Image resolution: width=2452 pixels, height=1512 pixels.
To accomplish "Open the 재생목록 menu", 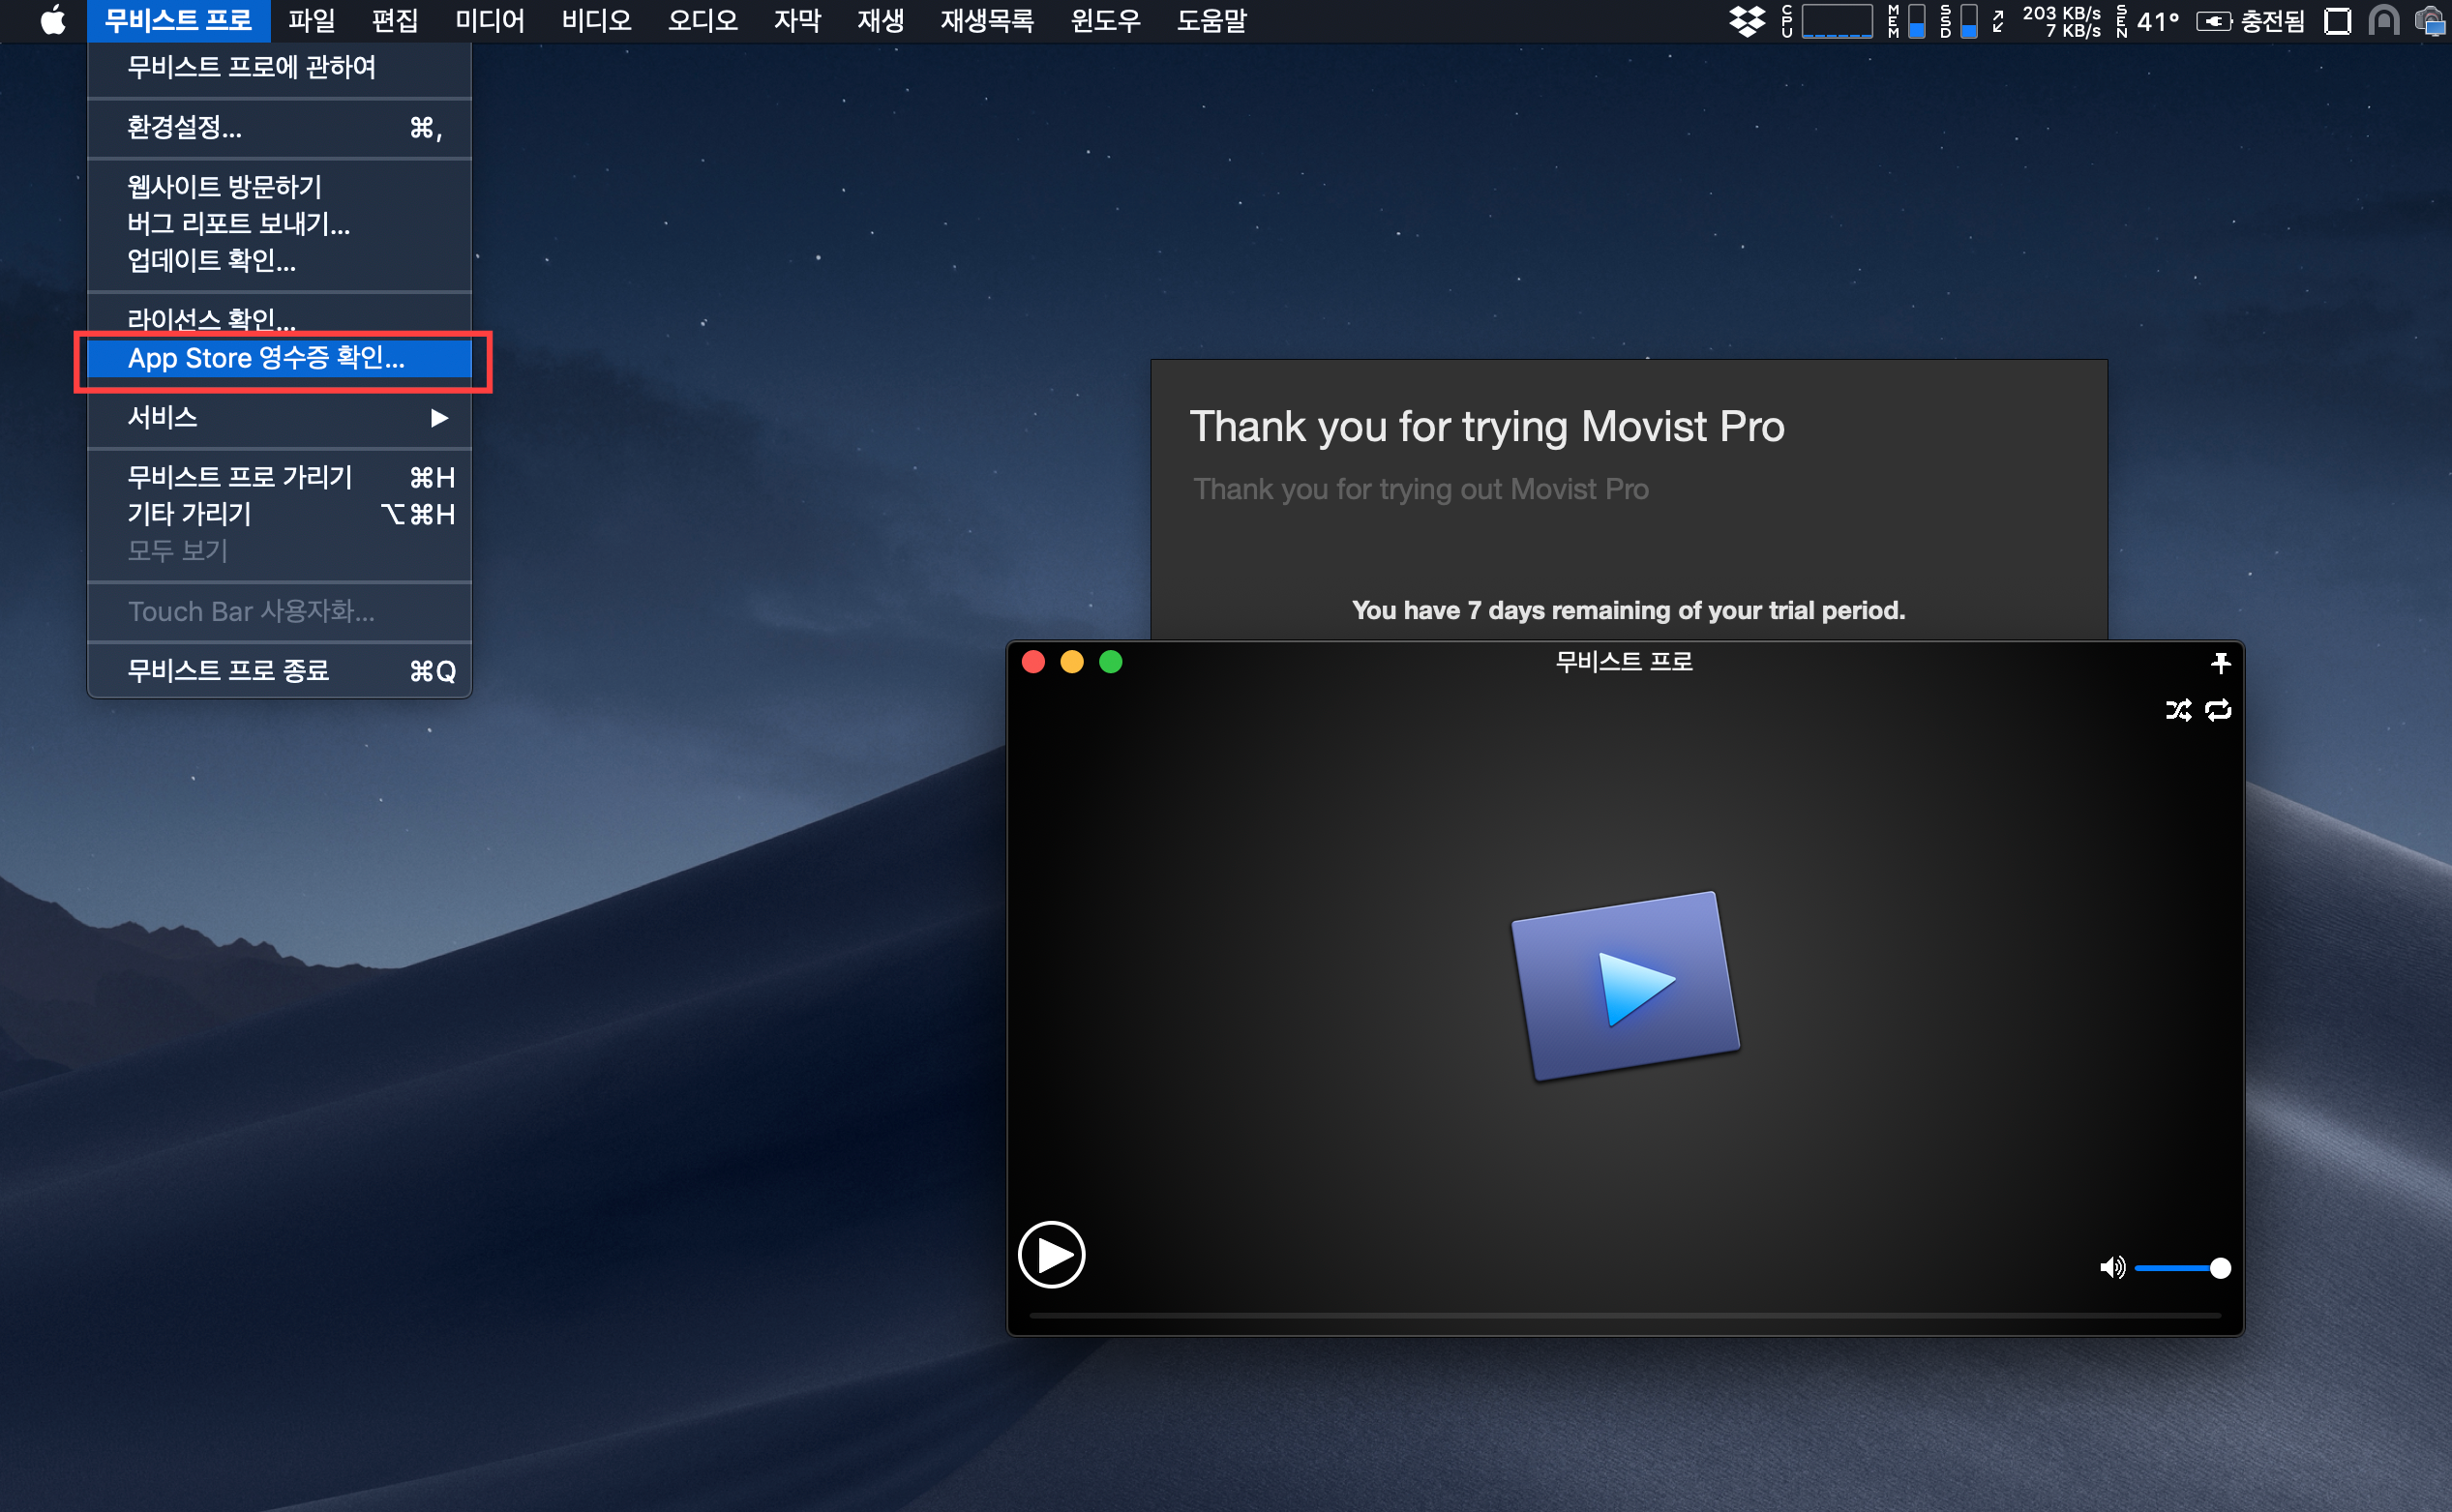I will [x=986, y=20].
